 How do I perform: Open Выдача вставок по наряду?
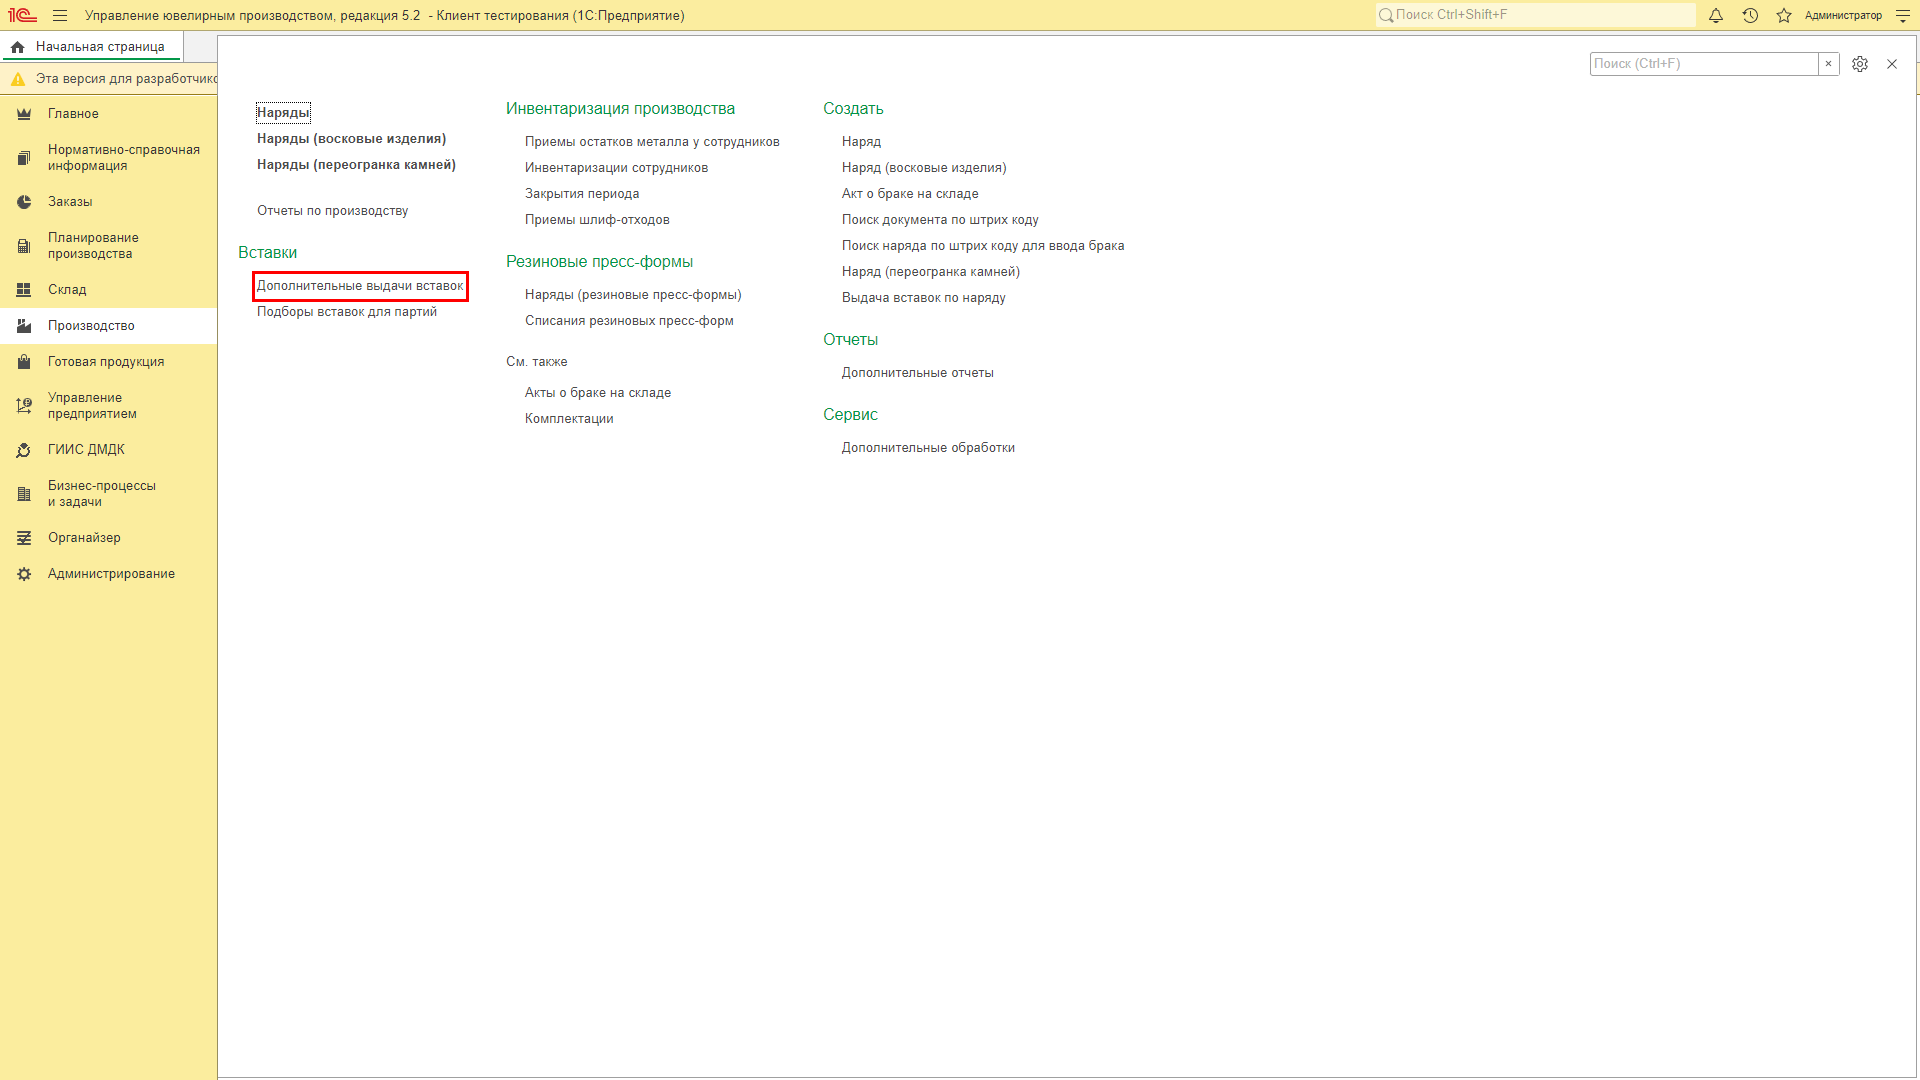pyautogui.click(x=924, y=298)
